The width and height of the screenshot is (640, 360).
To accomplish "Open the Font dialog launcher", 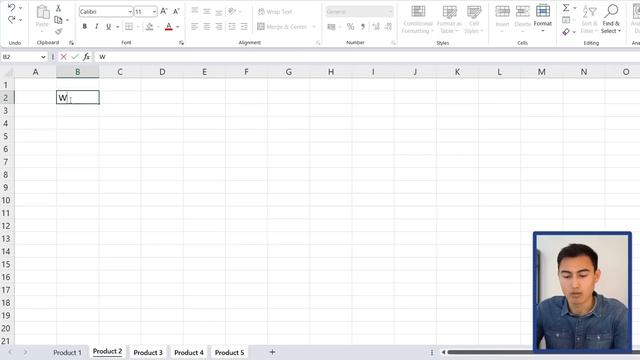I will pyautogui.click(x=181, y=43).
